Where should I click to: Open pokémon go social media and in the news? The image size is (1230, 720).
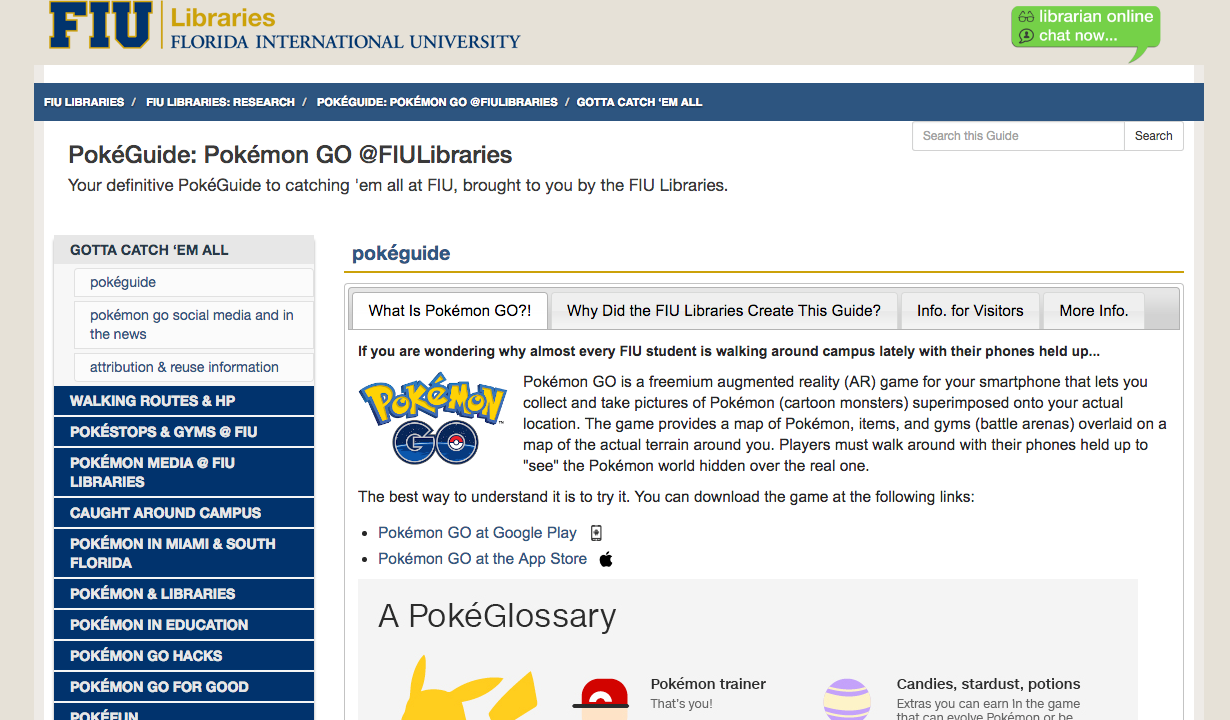[194, 325]
